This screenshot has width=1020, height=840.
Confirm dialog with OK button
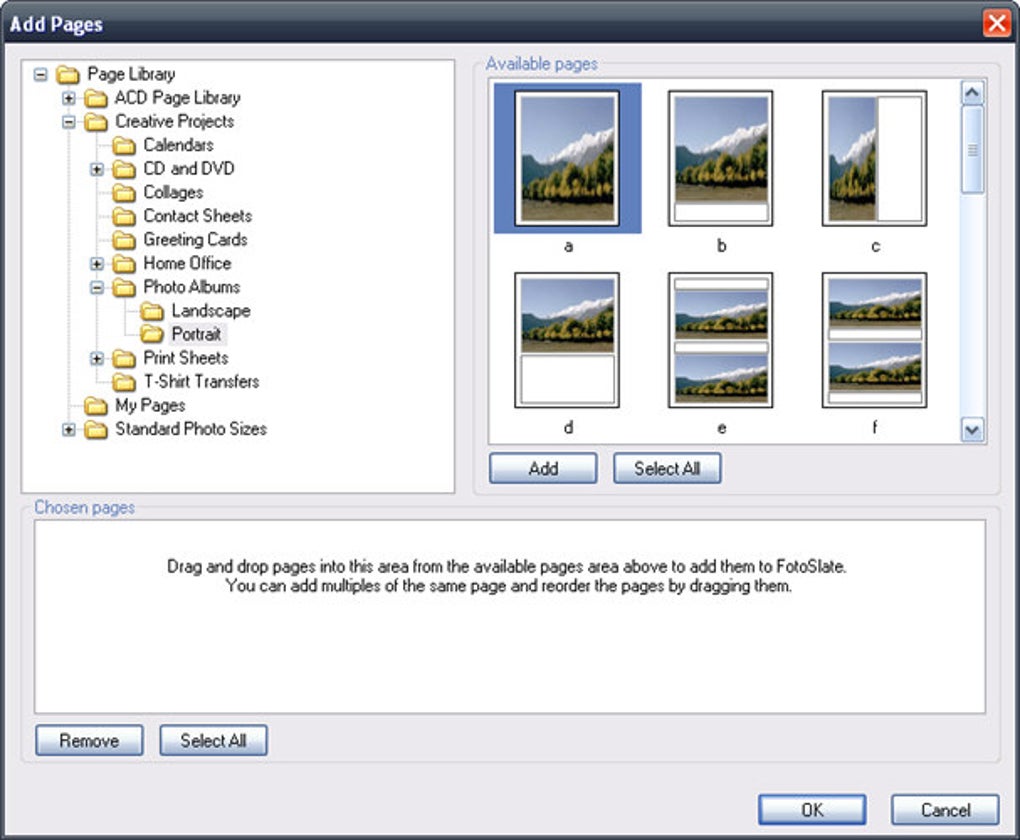(812, 810)
